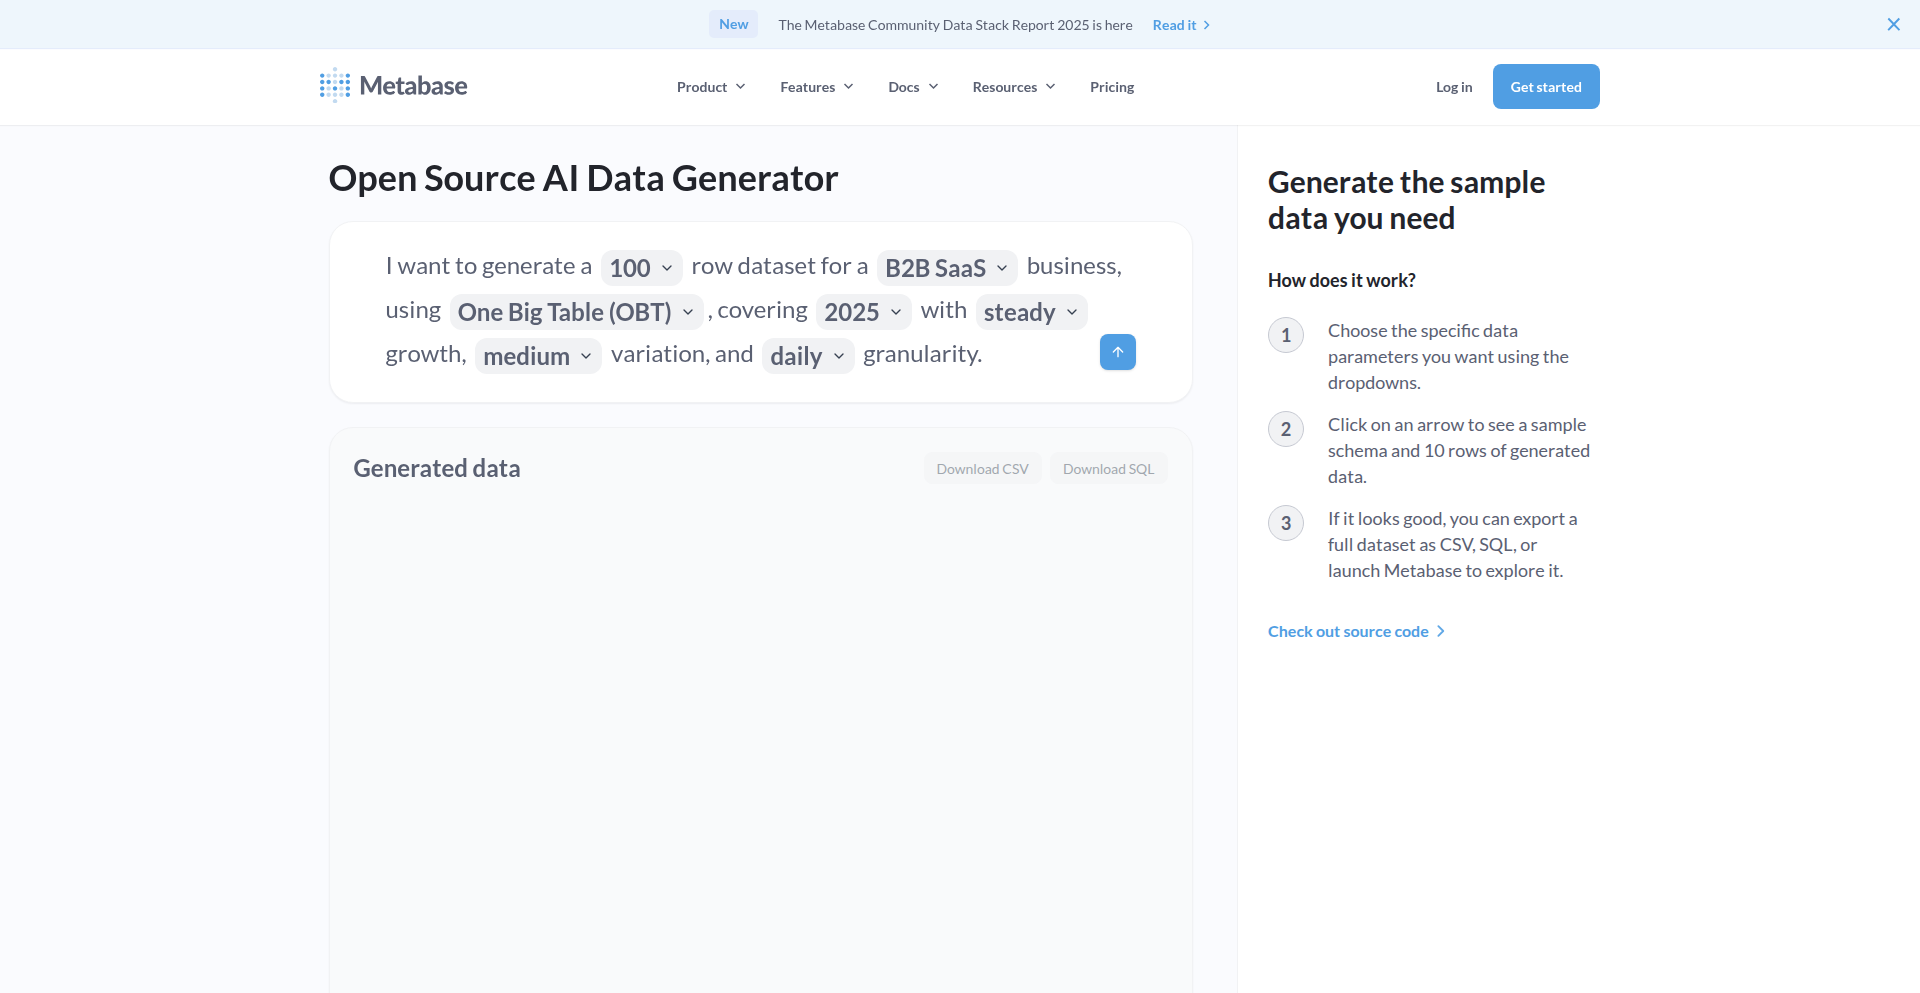
Task: Open the 2025 year dropdown
Action: (863, 312)
